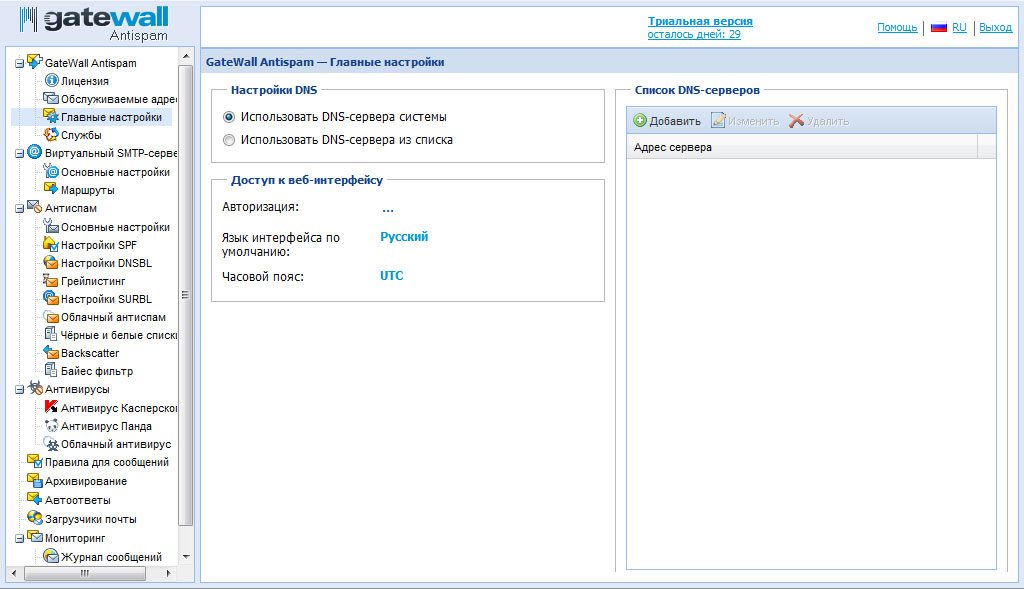Click the Виртуальный SMTP-сервер globe icon
Image resolution: width=1024 pixels, height=589 pixels.
click(35, 152)
